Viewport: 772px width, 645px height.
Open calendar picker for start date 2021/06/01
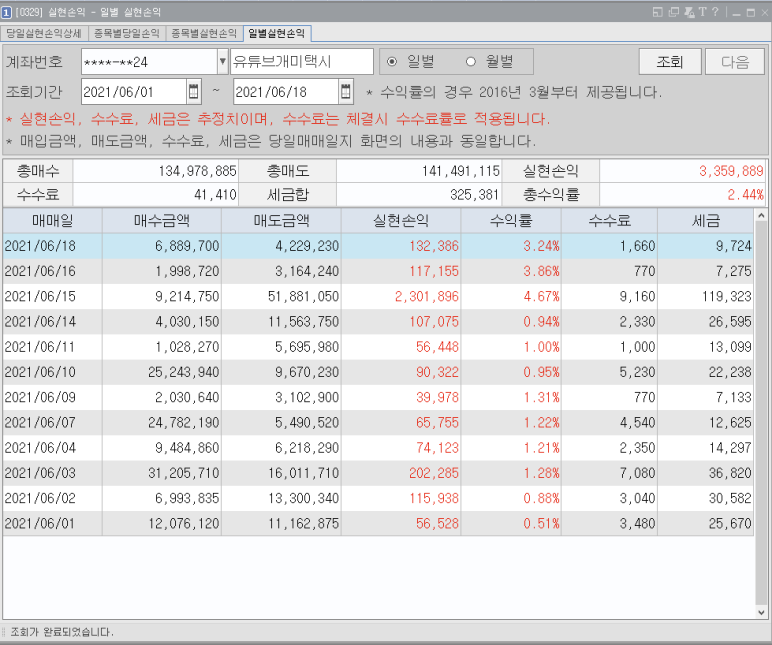193,92
